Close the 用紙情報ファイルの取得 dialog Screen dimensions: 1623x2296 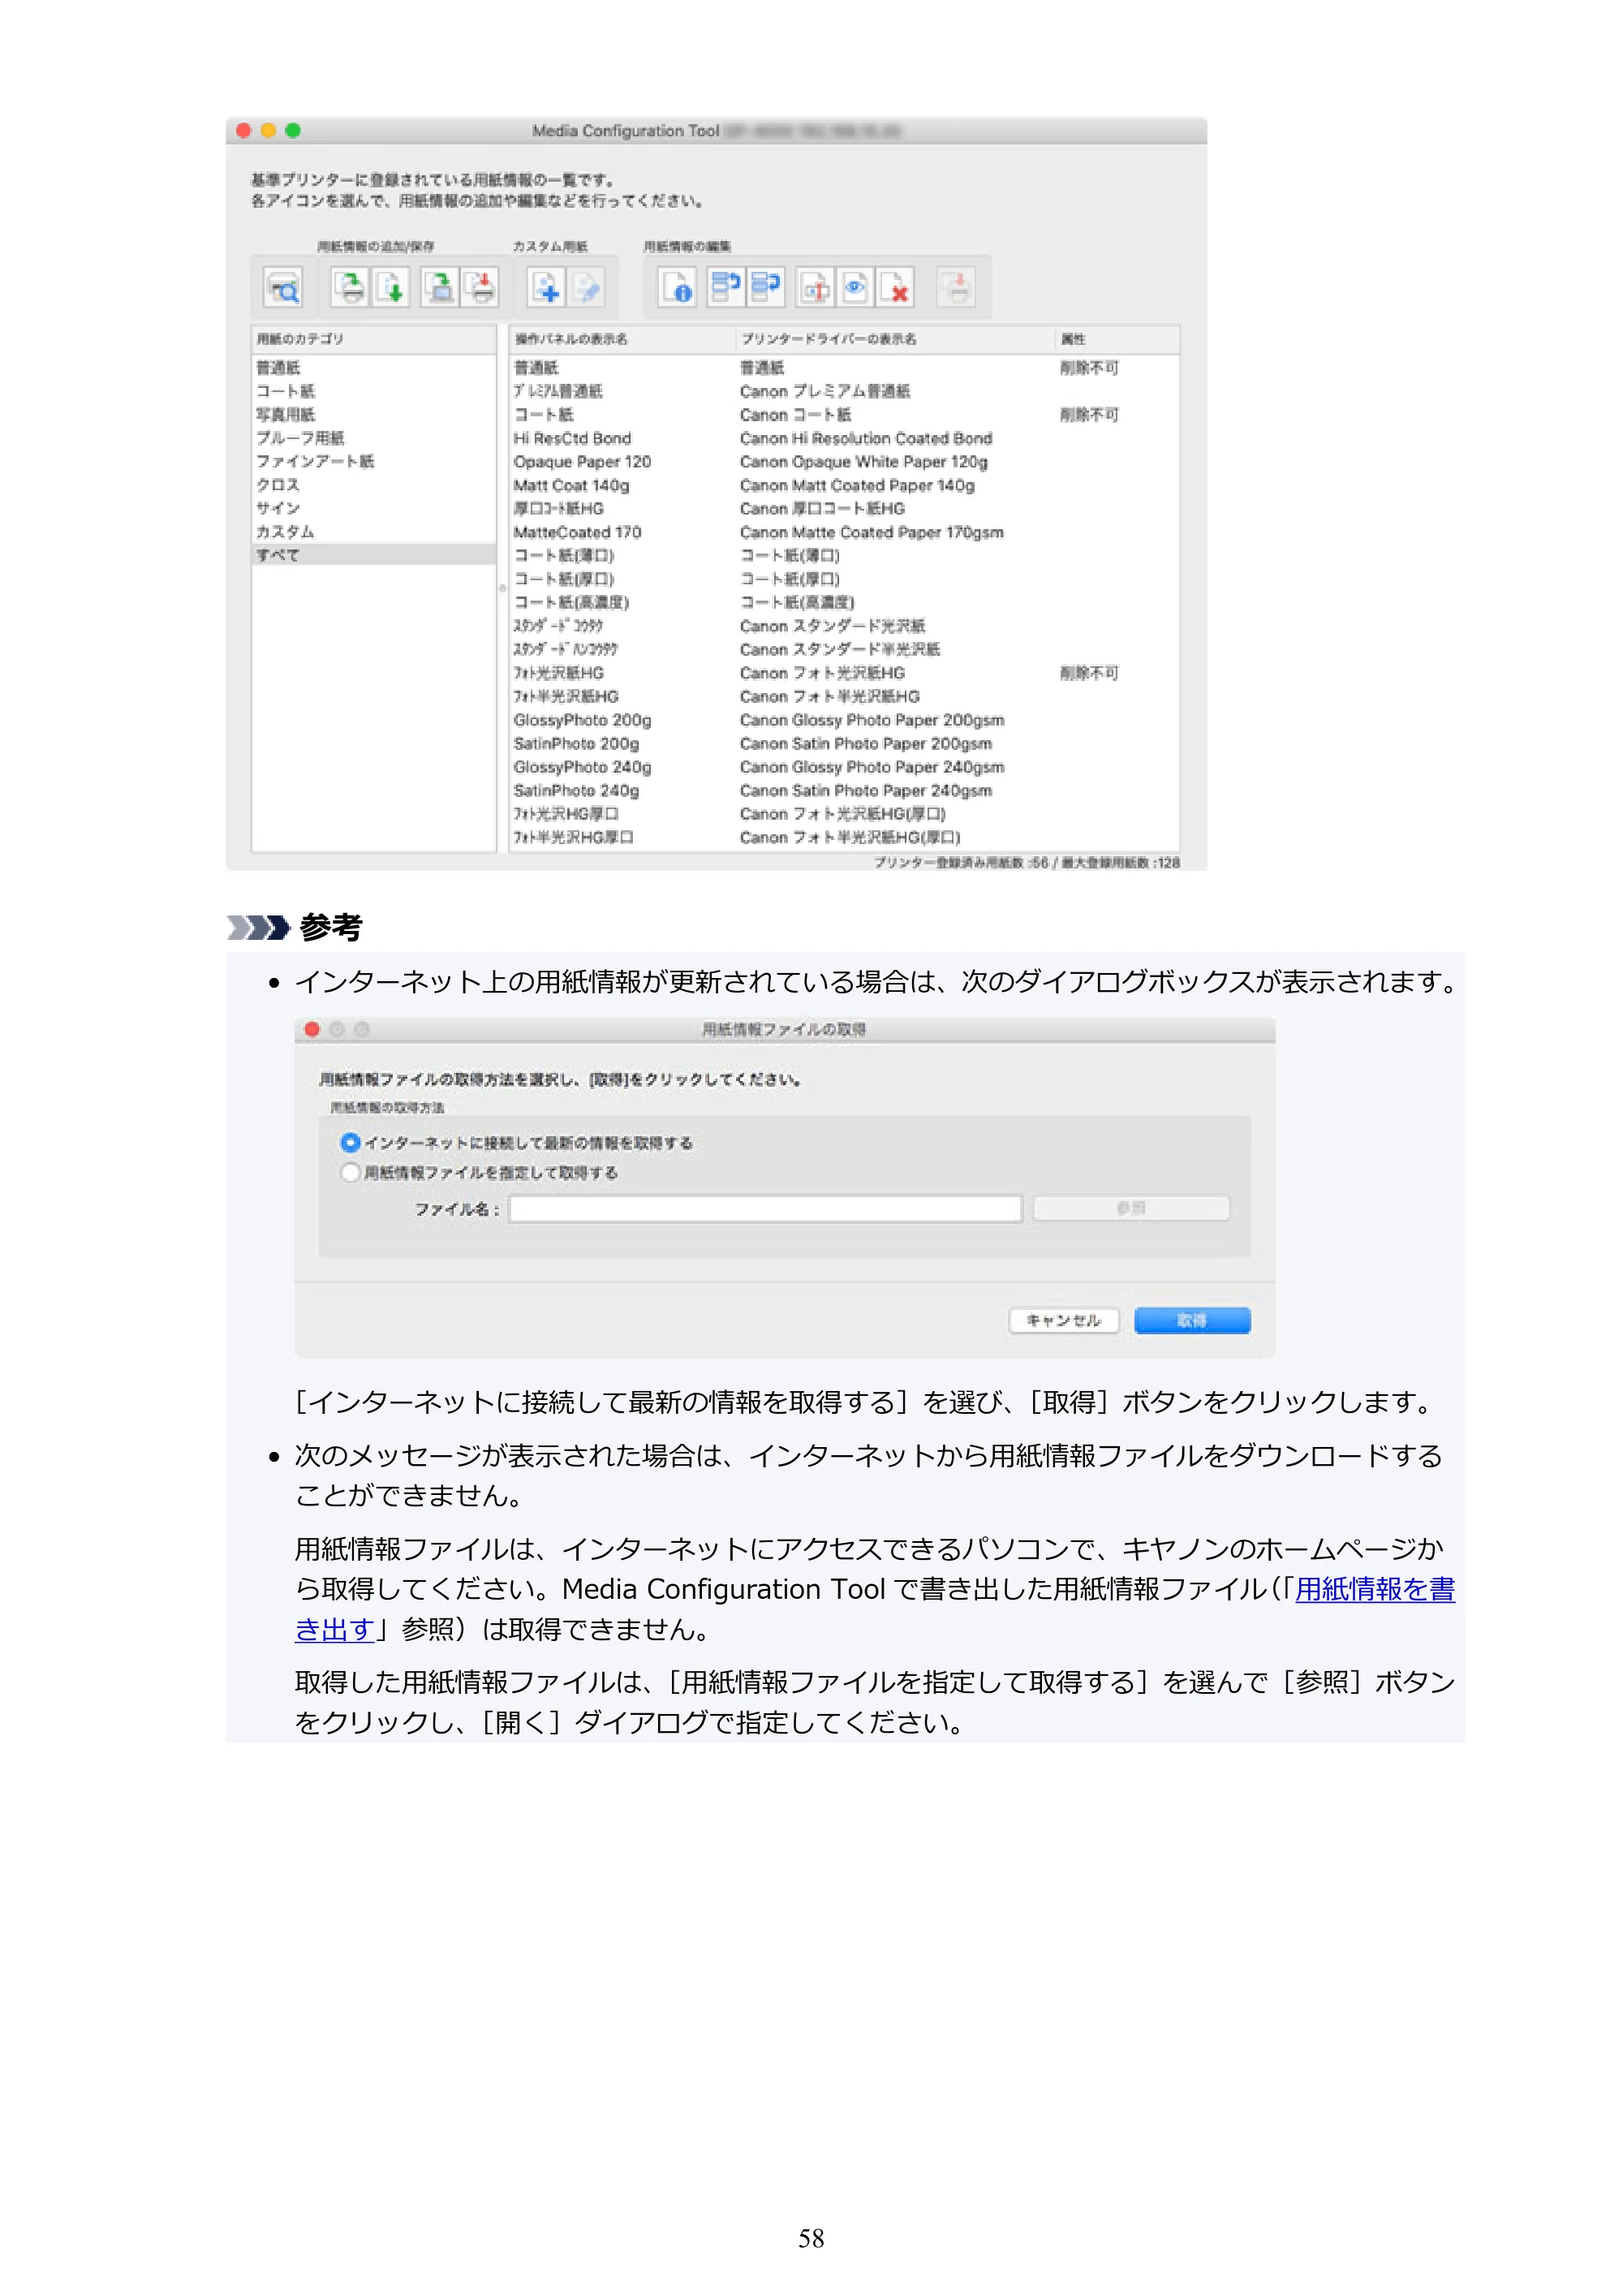pos(312,1029)
